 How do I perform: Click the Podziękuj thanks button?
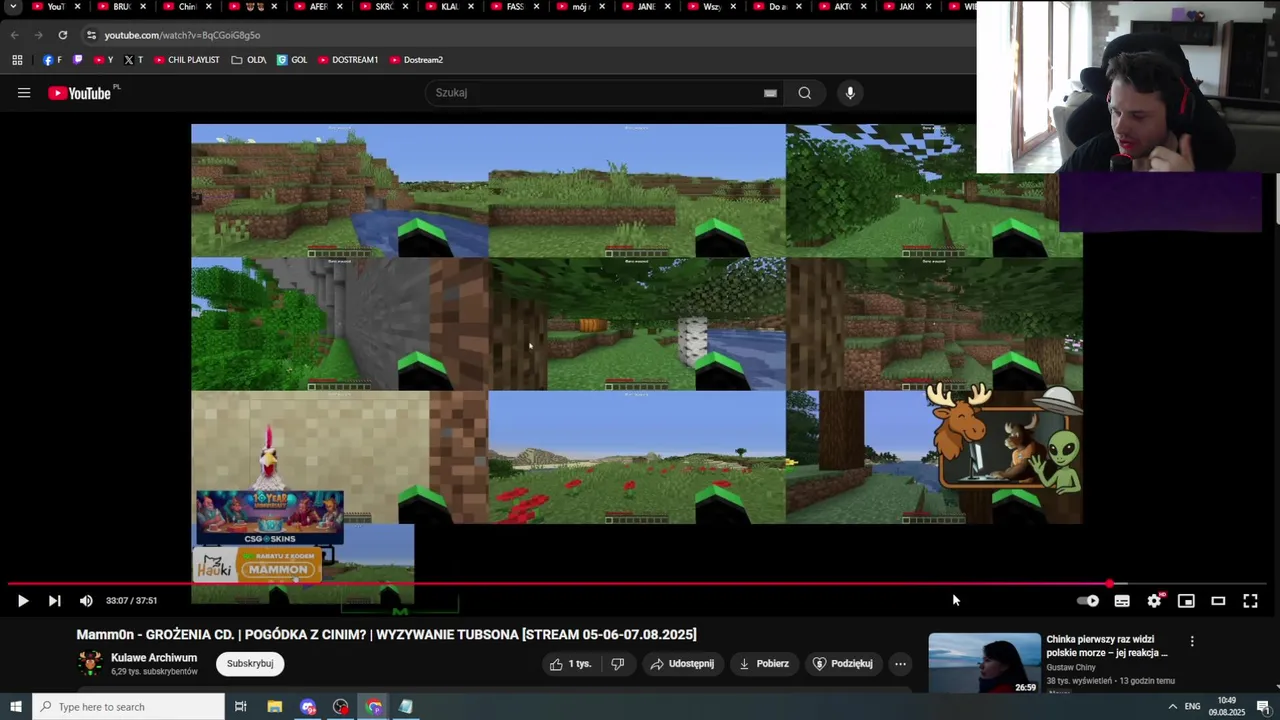point(843,664)
